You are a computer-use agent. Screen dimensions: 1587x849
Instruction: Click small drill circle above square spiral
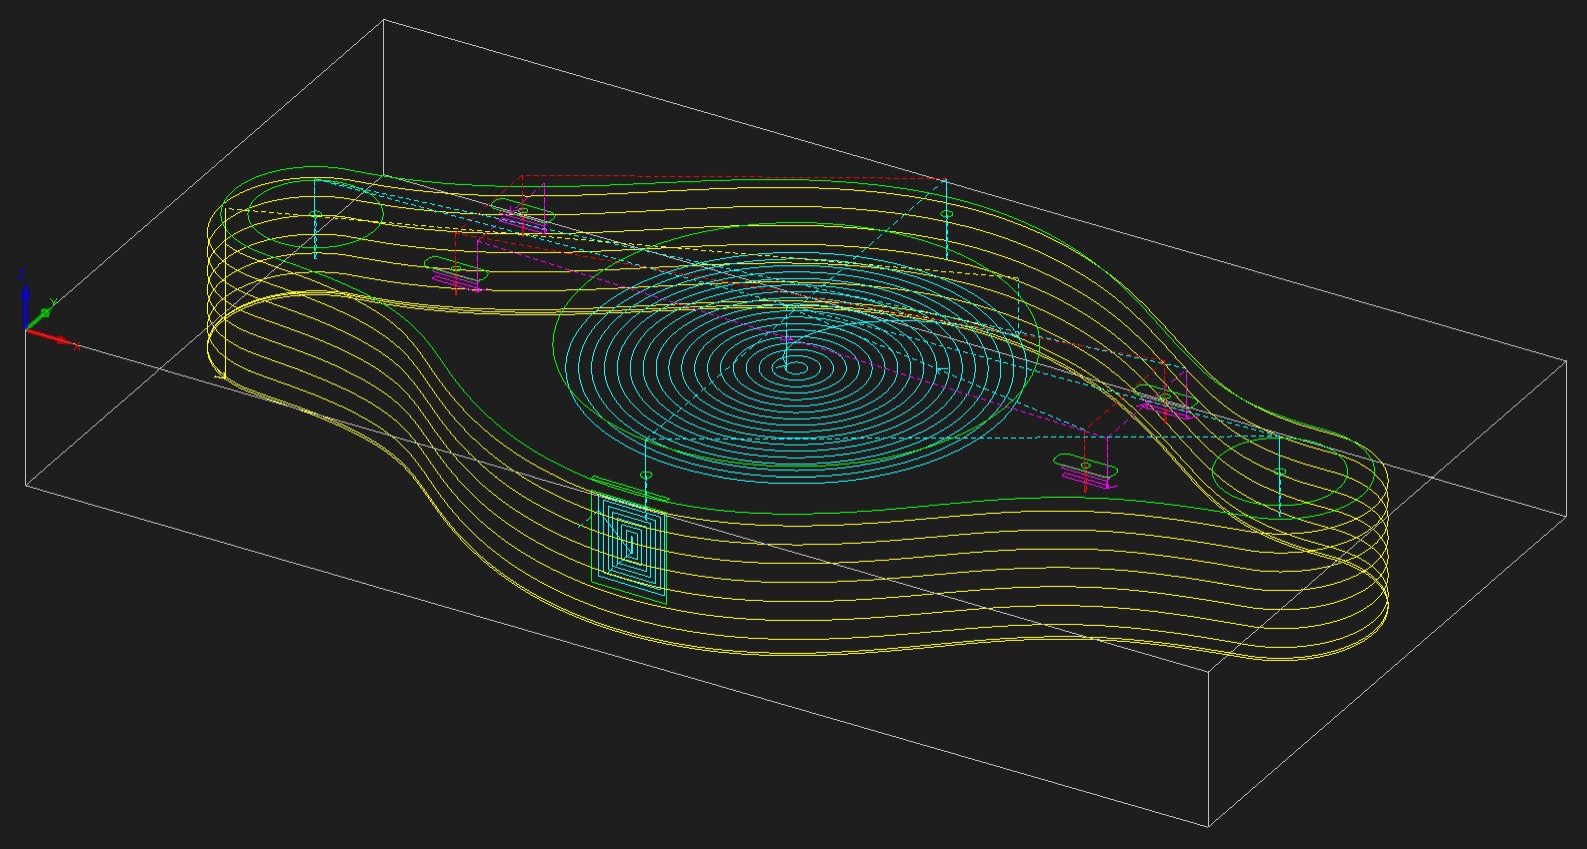coord(646,474)
